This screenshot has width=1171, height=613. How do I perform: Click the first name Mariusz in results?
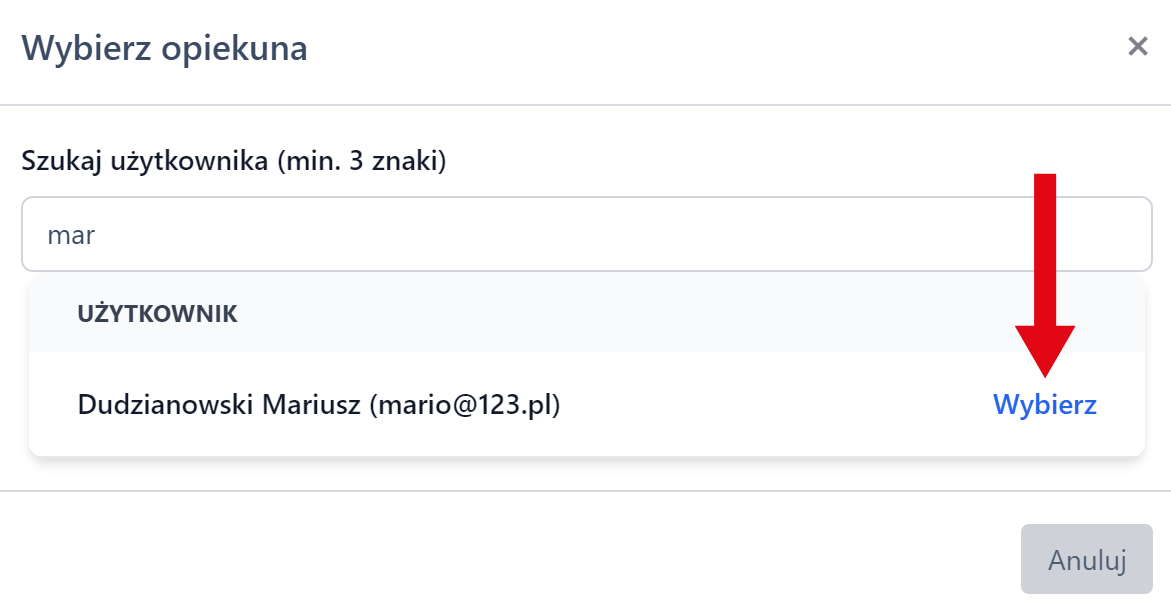coord(311,405)
